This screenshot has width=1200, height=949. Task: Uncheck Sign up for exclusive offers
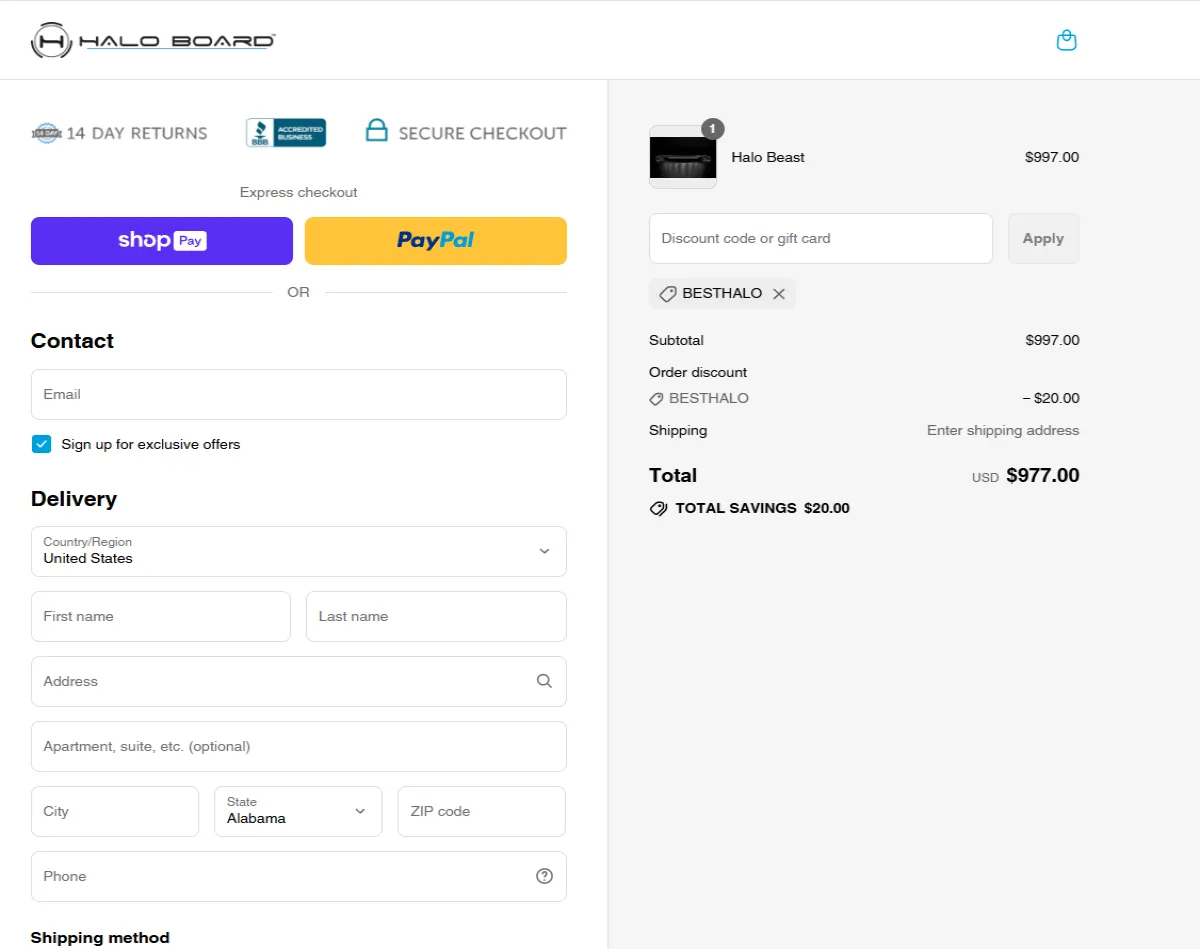41,444
